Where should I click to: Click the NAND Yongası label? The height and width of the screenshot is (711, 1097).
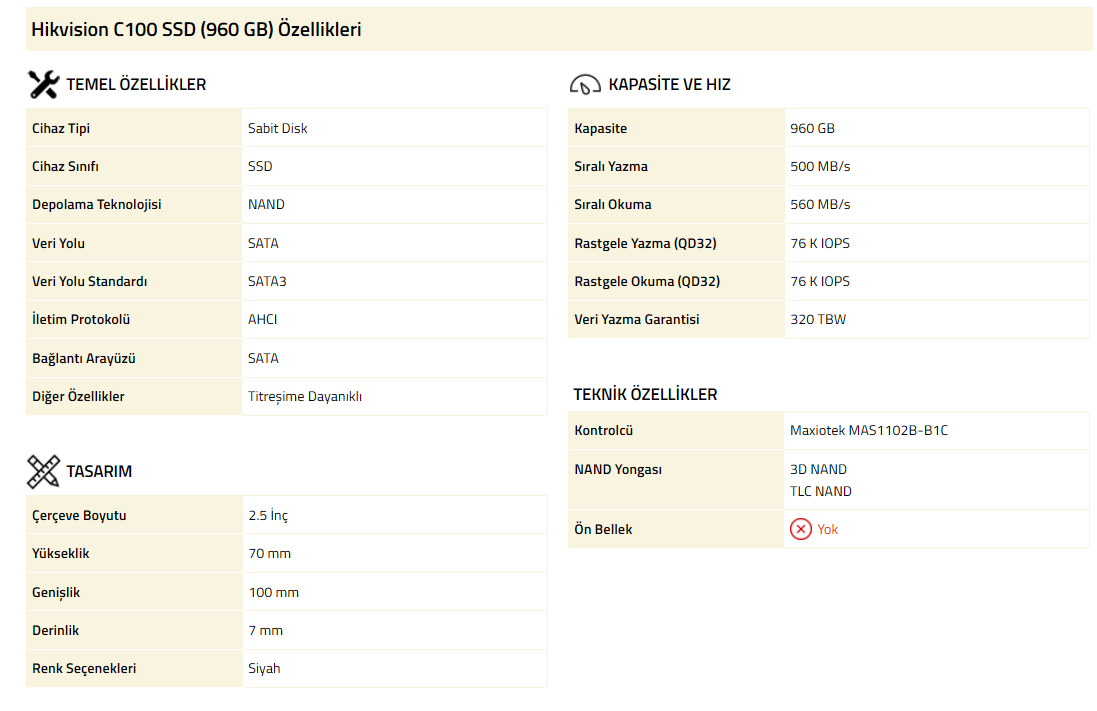pos(618,470)
